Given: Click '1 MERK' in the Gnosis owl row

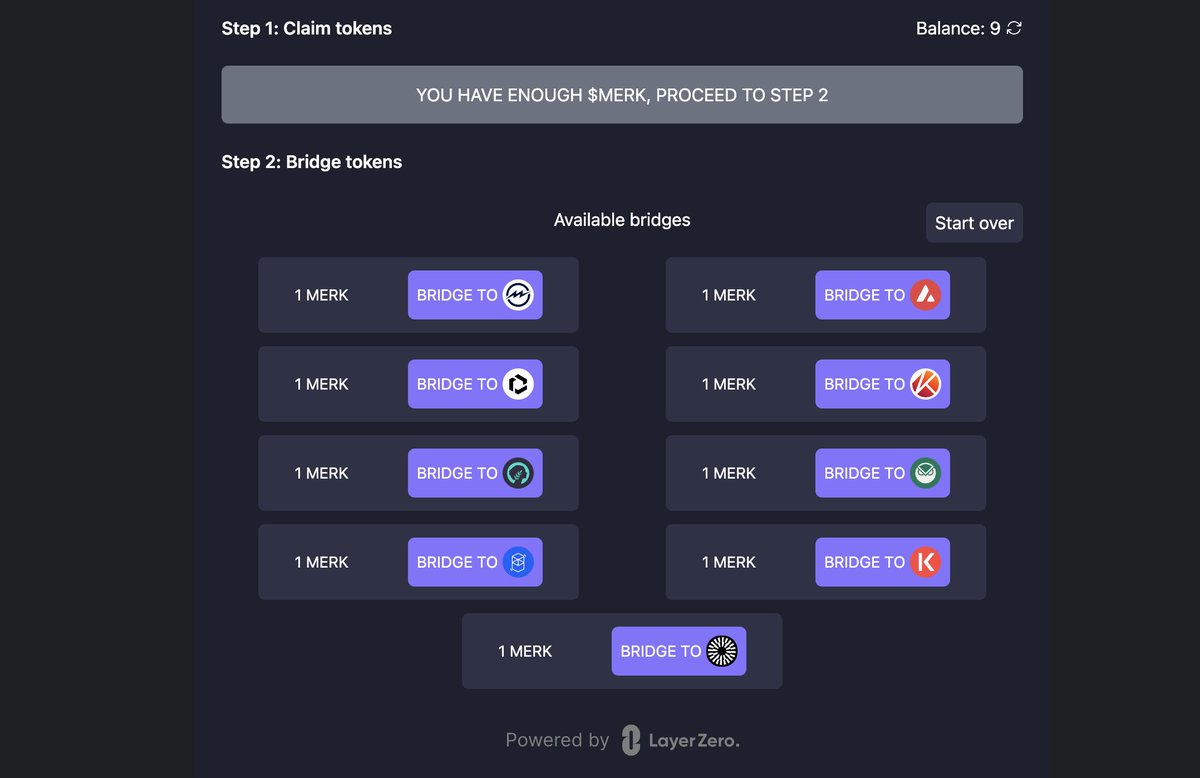Looking at the screenshot, I should click(729, 473).
